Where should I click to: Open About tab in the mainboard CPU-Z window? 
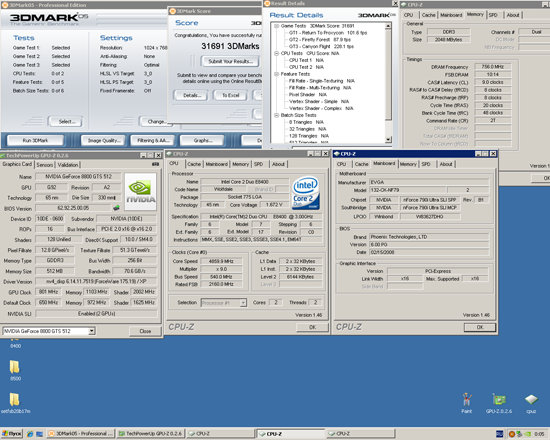pos(446,164)
